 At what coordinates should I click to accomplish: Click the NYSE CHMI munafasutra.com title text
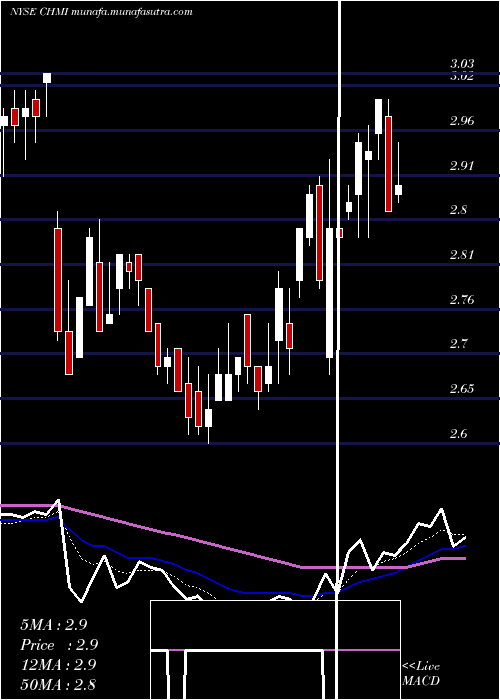click(101, 12)
